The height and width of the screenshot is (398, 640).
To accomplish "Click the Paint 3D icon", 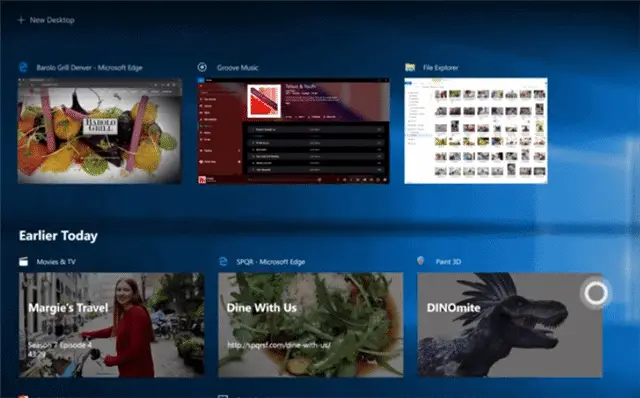I will pos(421,261).
